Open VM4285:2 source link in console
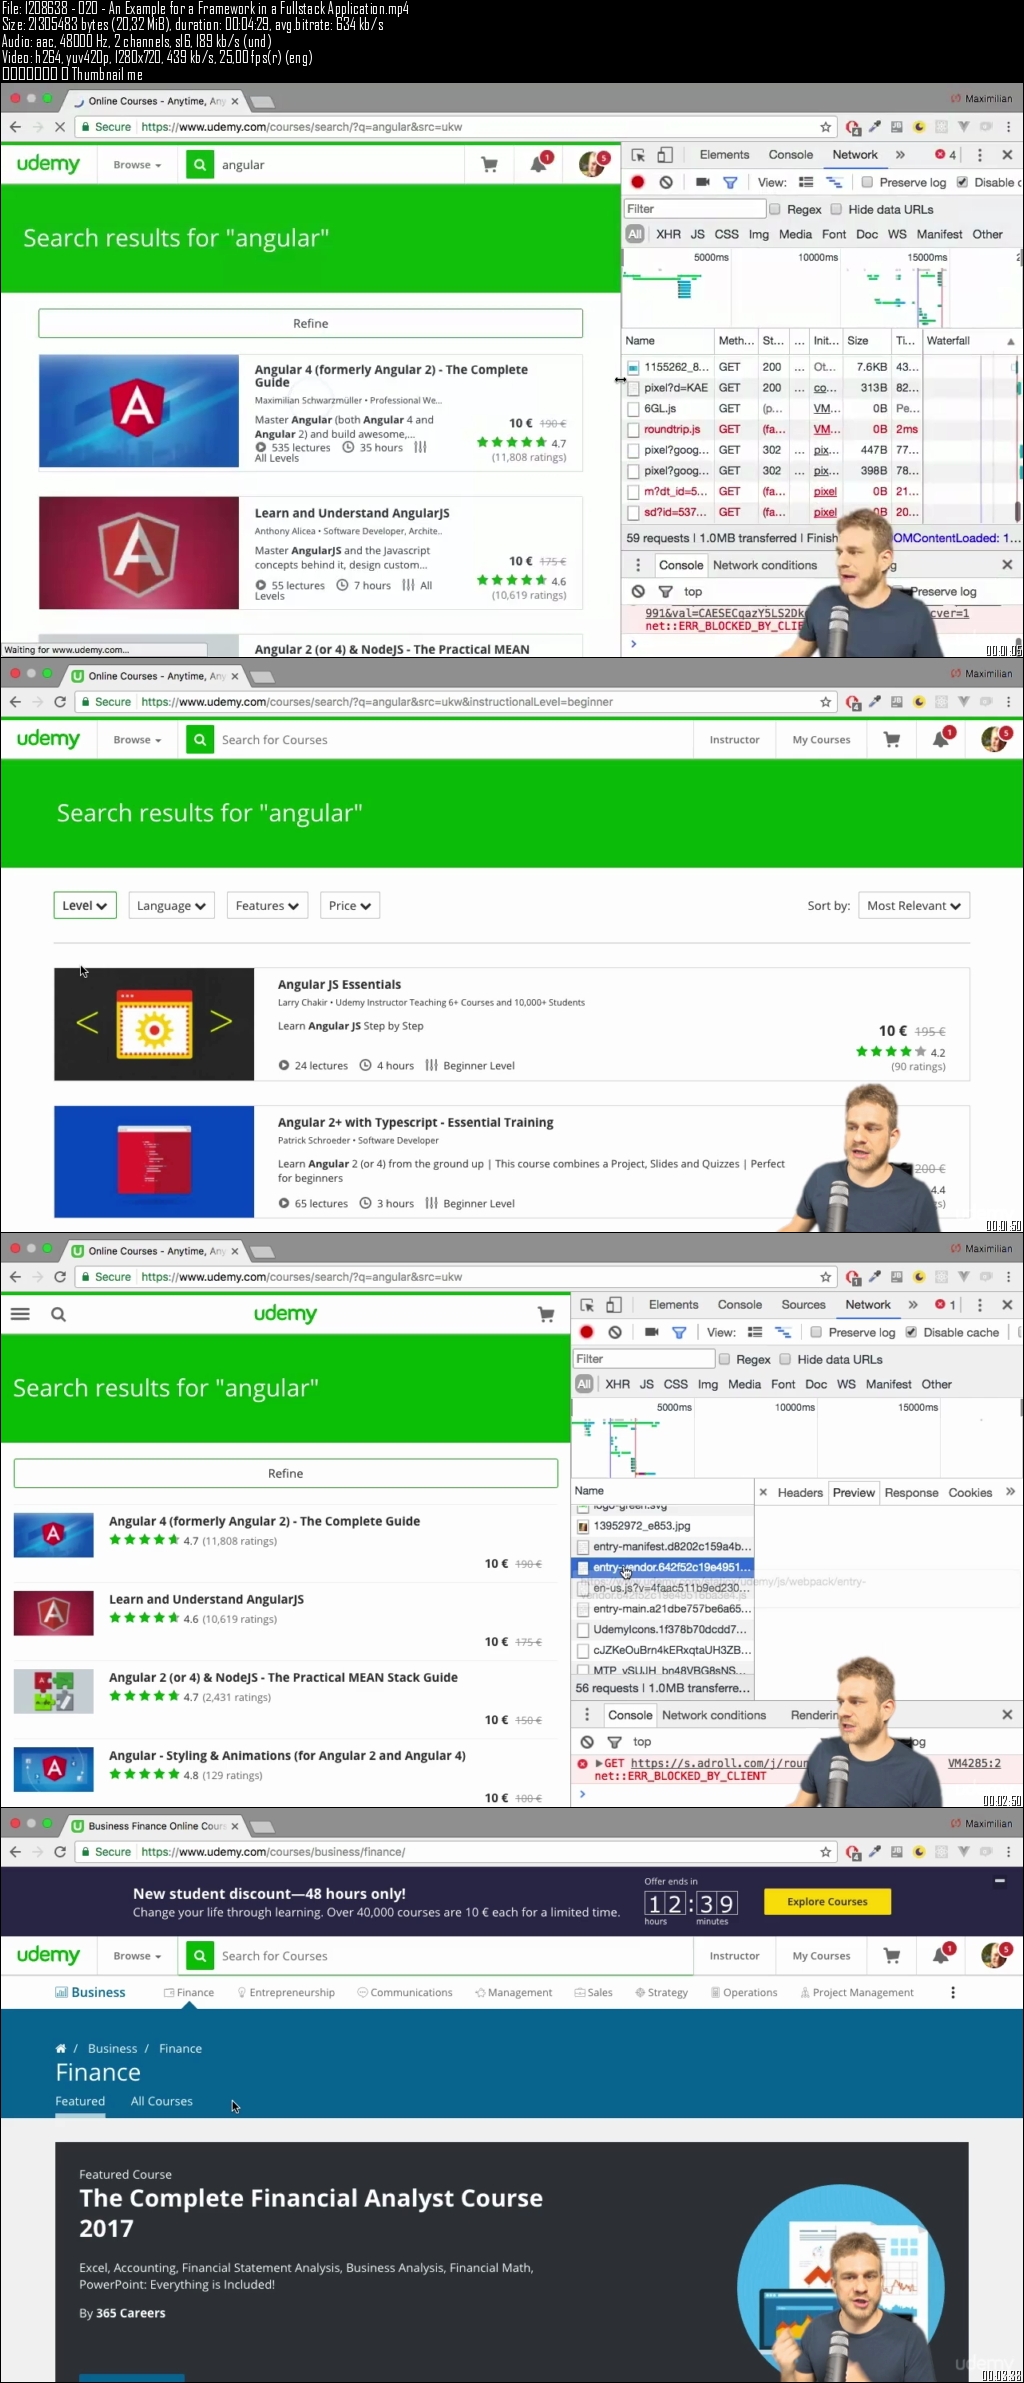The image size is (1024, 2383). click(x=974, y=1763)
